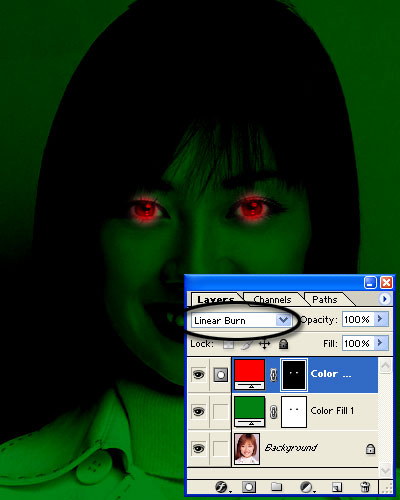Image resolution: width=400 pixels, height=500 pixels.
Task: Open the Fill percentage arrow
Action: point(380,343)
